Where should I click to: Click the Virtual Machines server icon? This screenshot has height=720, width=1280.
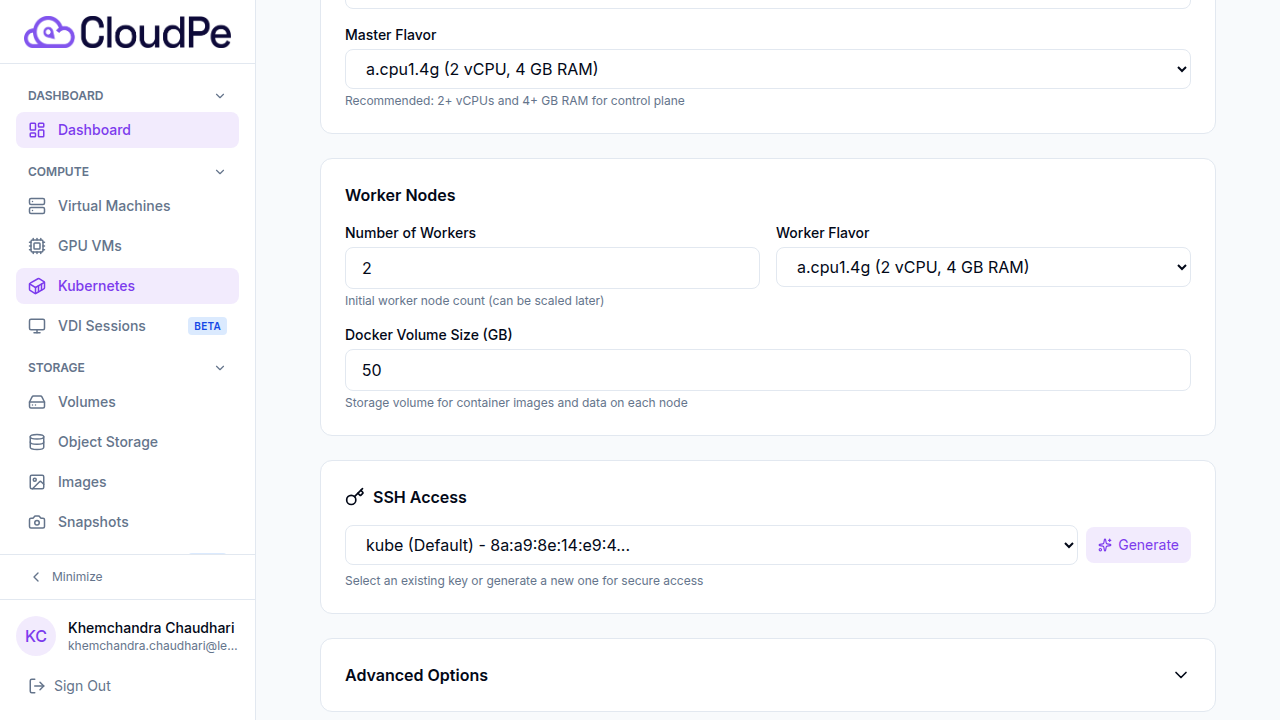(x=37, y=206)
